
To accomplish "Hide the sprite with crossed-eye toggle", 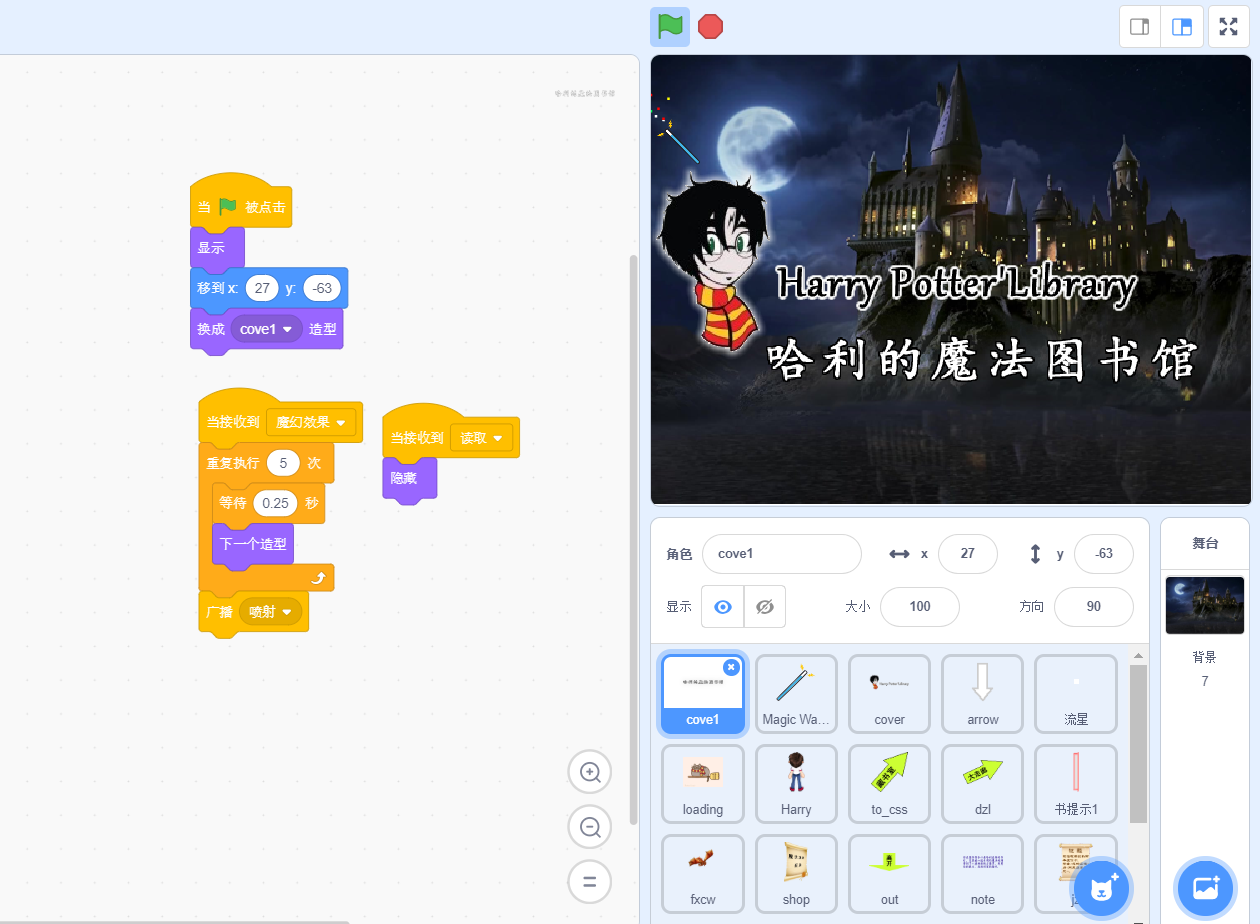I will pyautogui.click(x=765, y=607).
